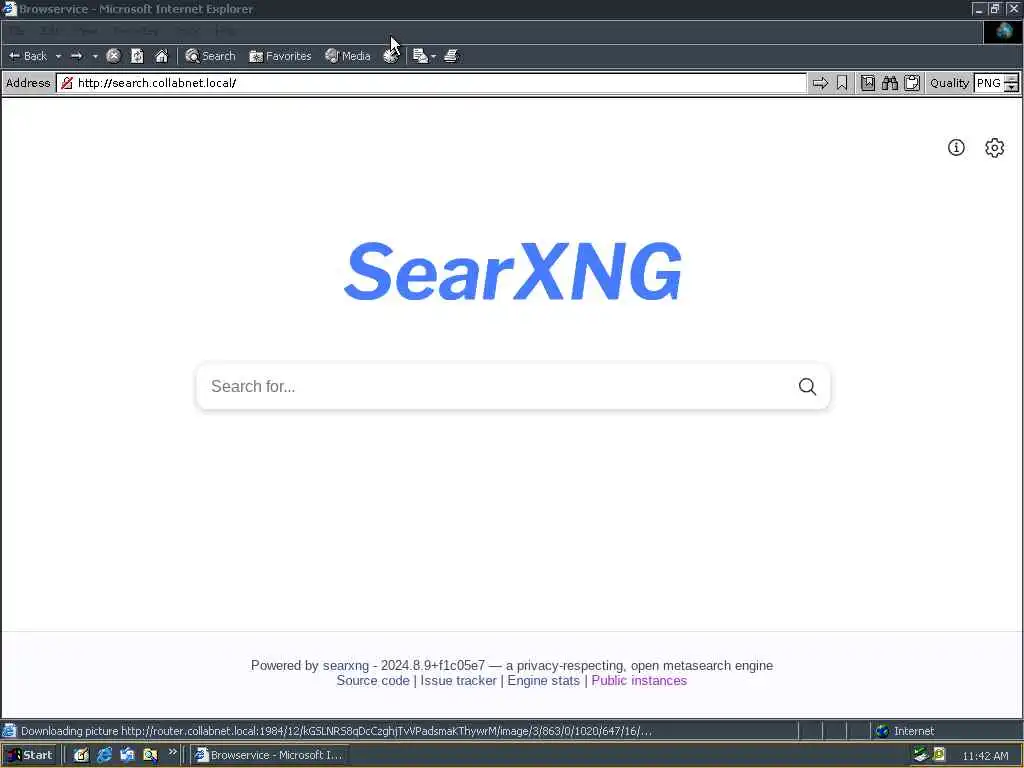Open the Source code link
1024x768 pixels.
[373, 680]
